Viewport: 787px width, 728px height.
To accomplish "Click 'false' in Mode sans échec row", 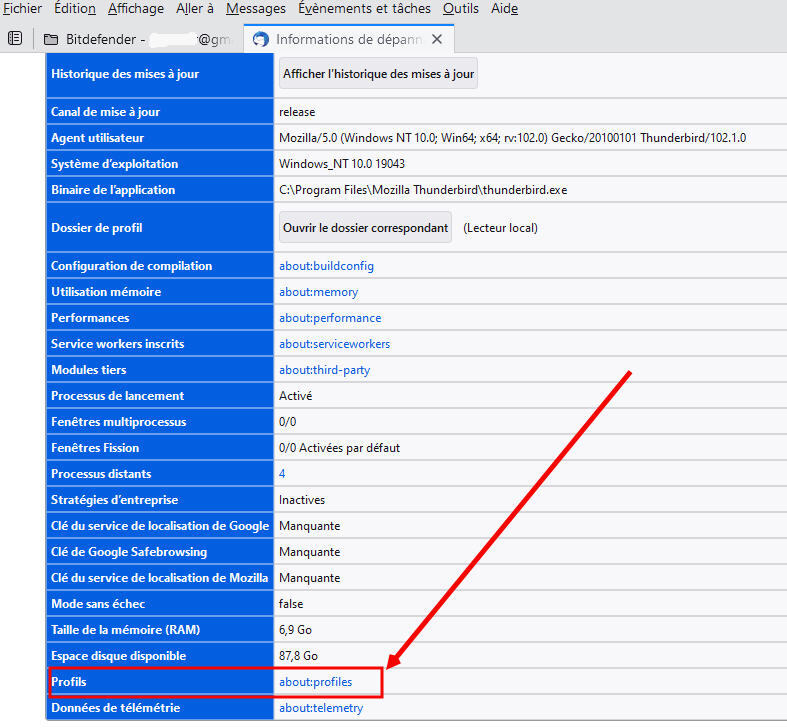I will [291, 604].
